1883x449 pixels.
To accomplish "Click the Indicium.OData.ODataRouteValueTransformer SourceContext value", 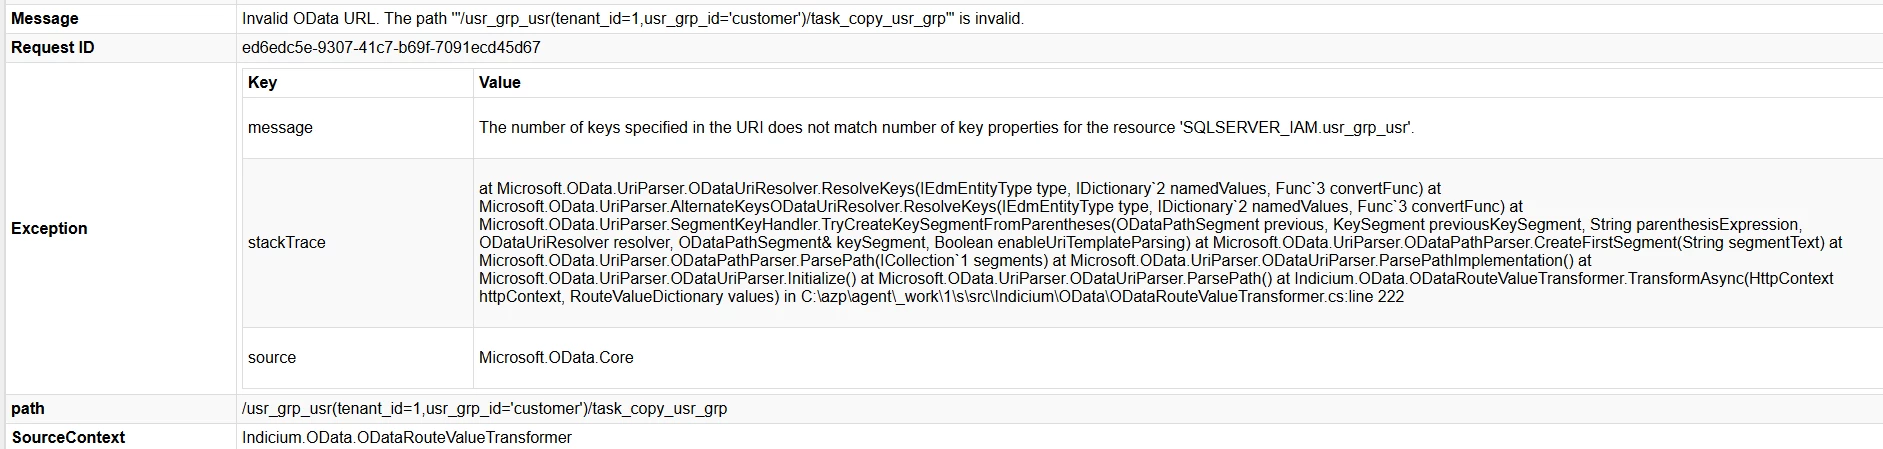I will (x=407, y=438).
